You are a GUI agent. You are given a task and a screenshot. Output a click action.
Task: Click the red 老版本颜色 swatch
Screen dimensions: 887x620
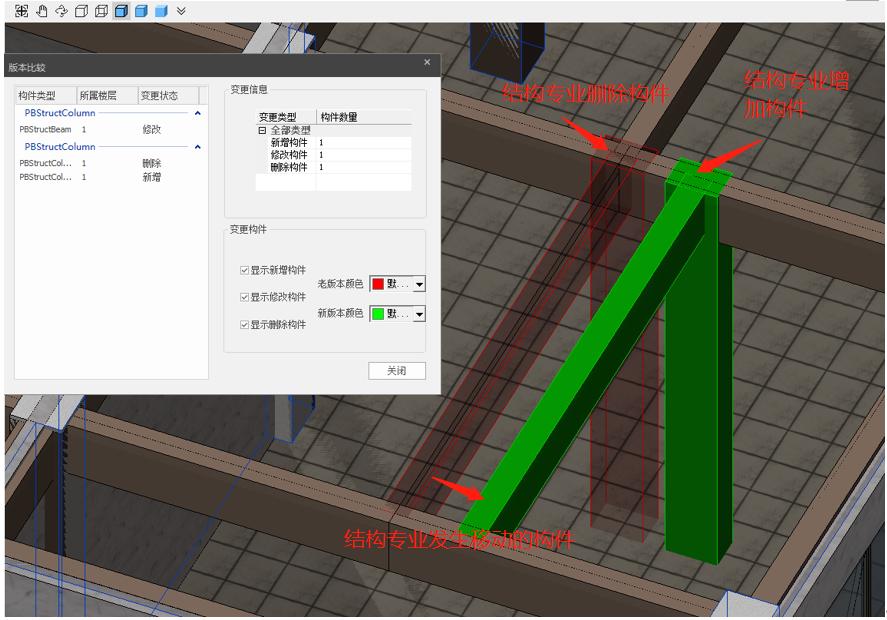[379, 283]
